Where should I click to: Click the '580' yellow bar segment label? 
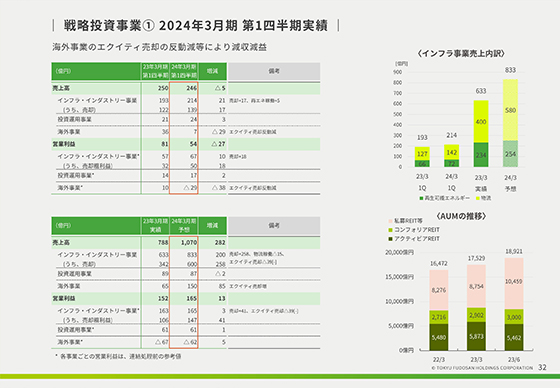pyautogui.click(x=510, y=110)
